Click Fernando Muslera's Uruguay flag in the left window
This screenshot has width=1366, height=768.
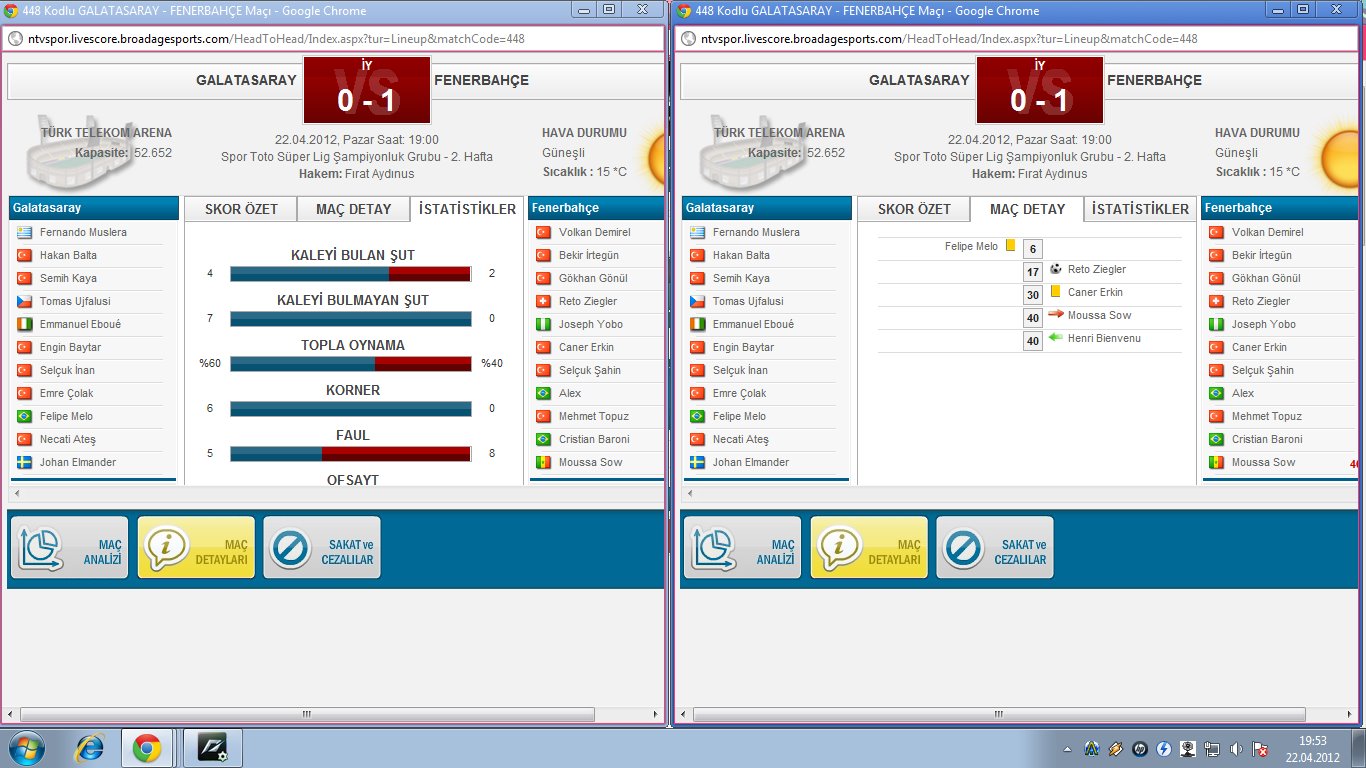tap(25, 232)
